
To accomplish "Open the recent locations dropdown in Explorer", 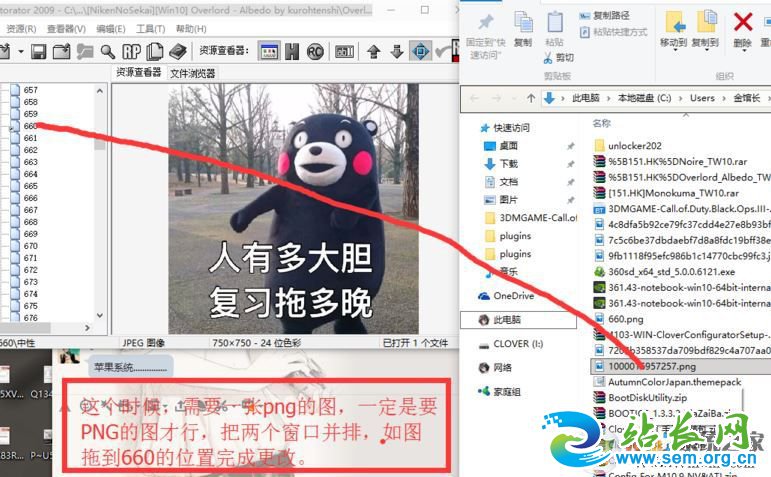I will click(514, 98).
